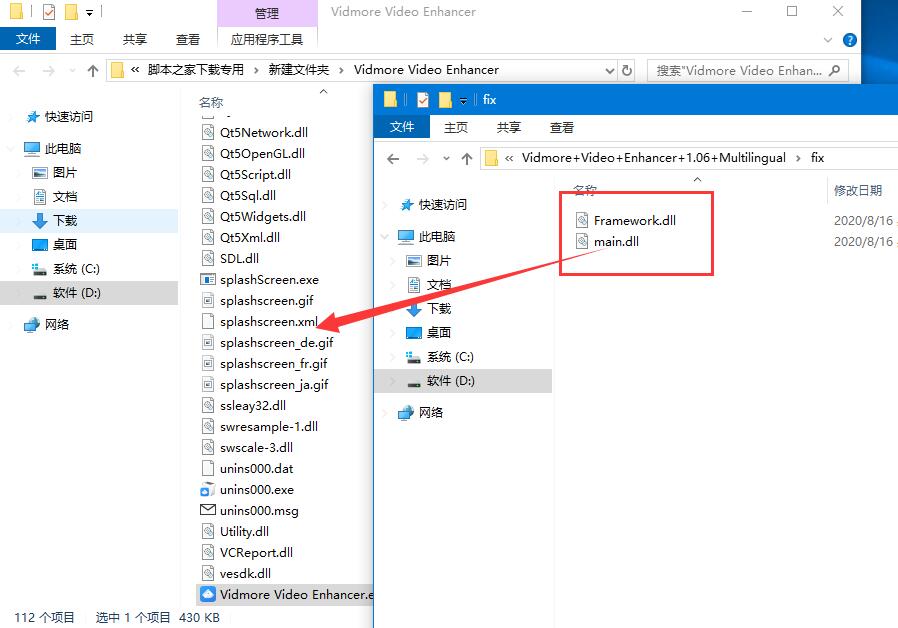Go up one folder level in Vidmore window
The height and width of the screenshot is (628, 898).
tap(93, 70)
